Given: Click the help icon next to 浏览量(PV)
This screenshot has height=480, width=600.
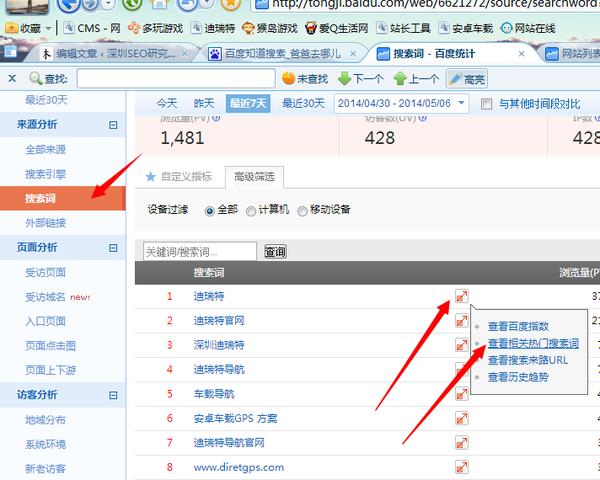Looking at the screenshot, I should (x=216, y=118).
